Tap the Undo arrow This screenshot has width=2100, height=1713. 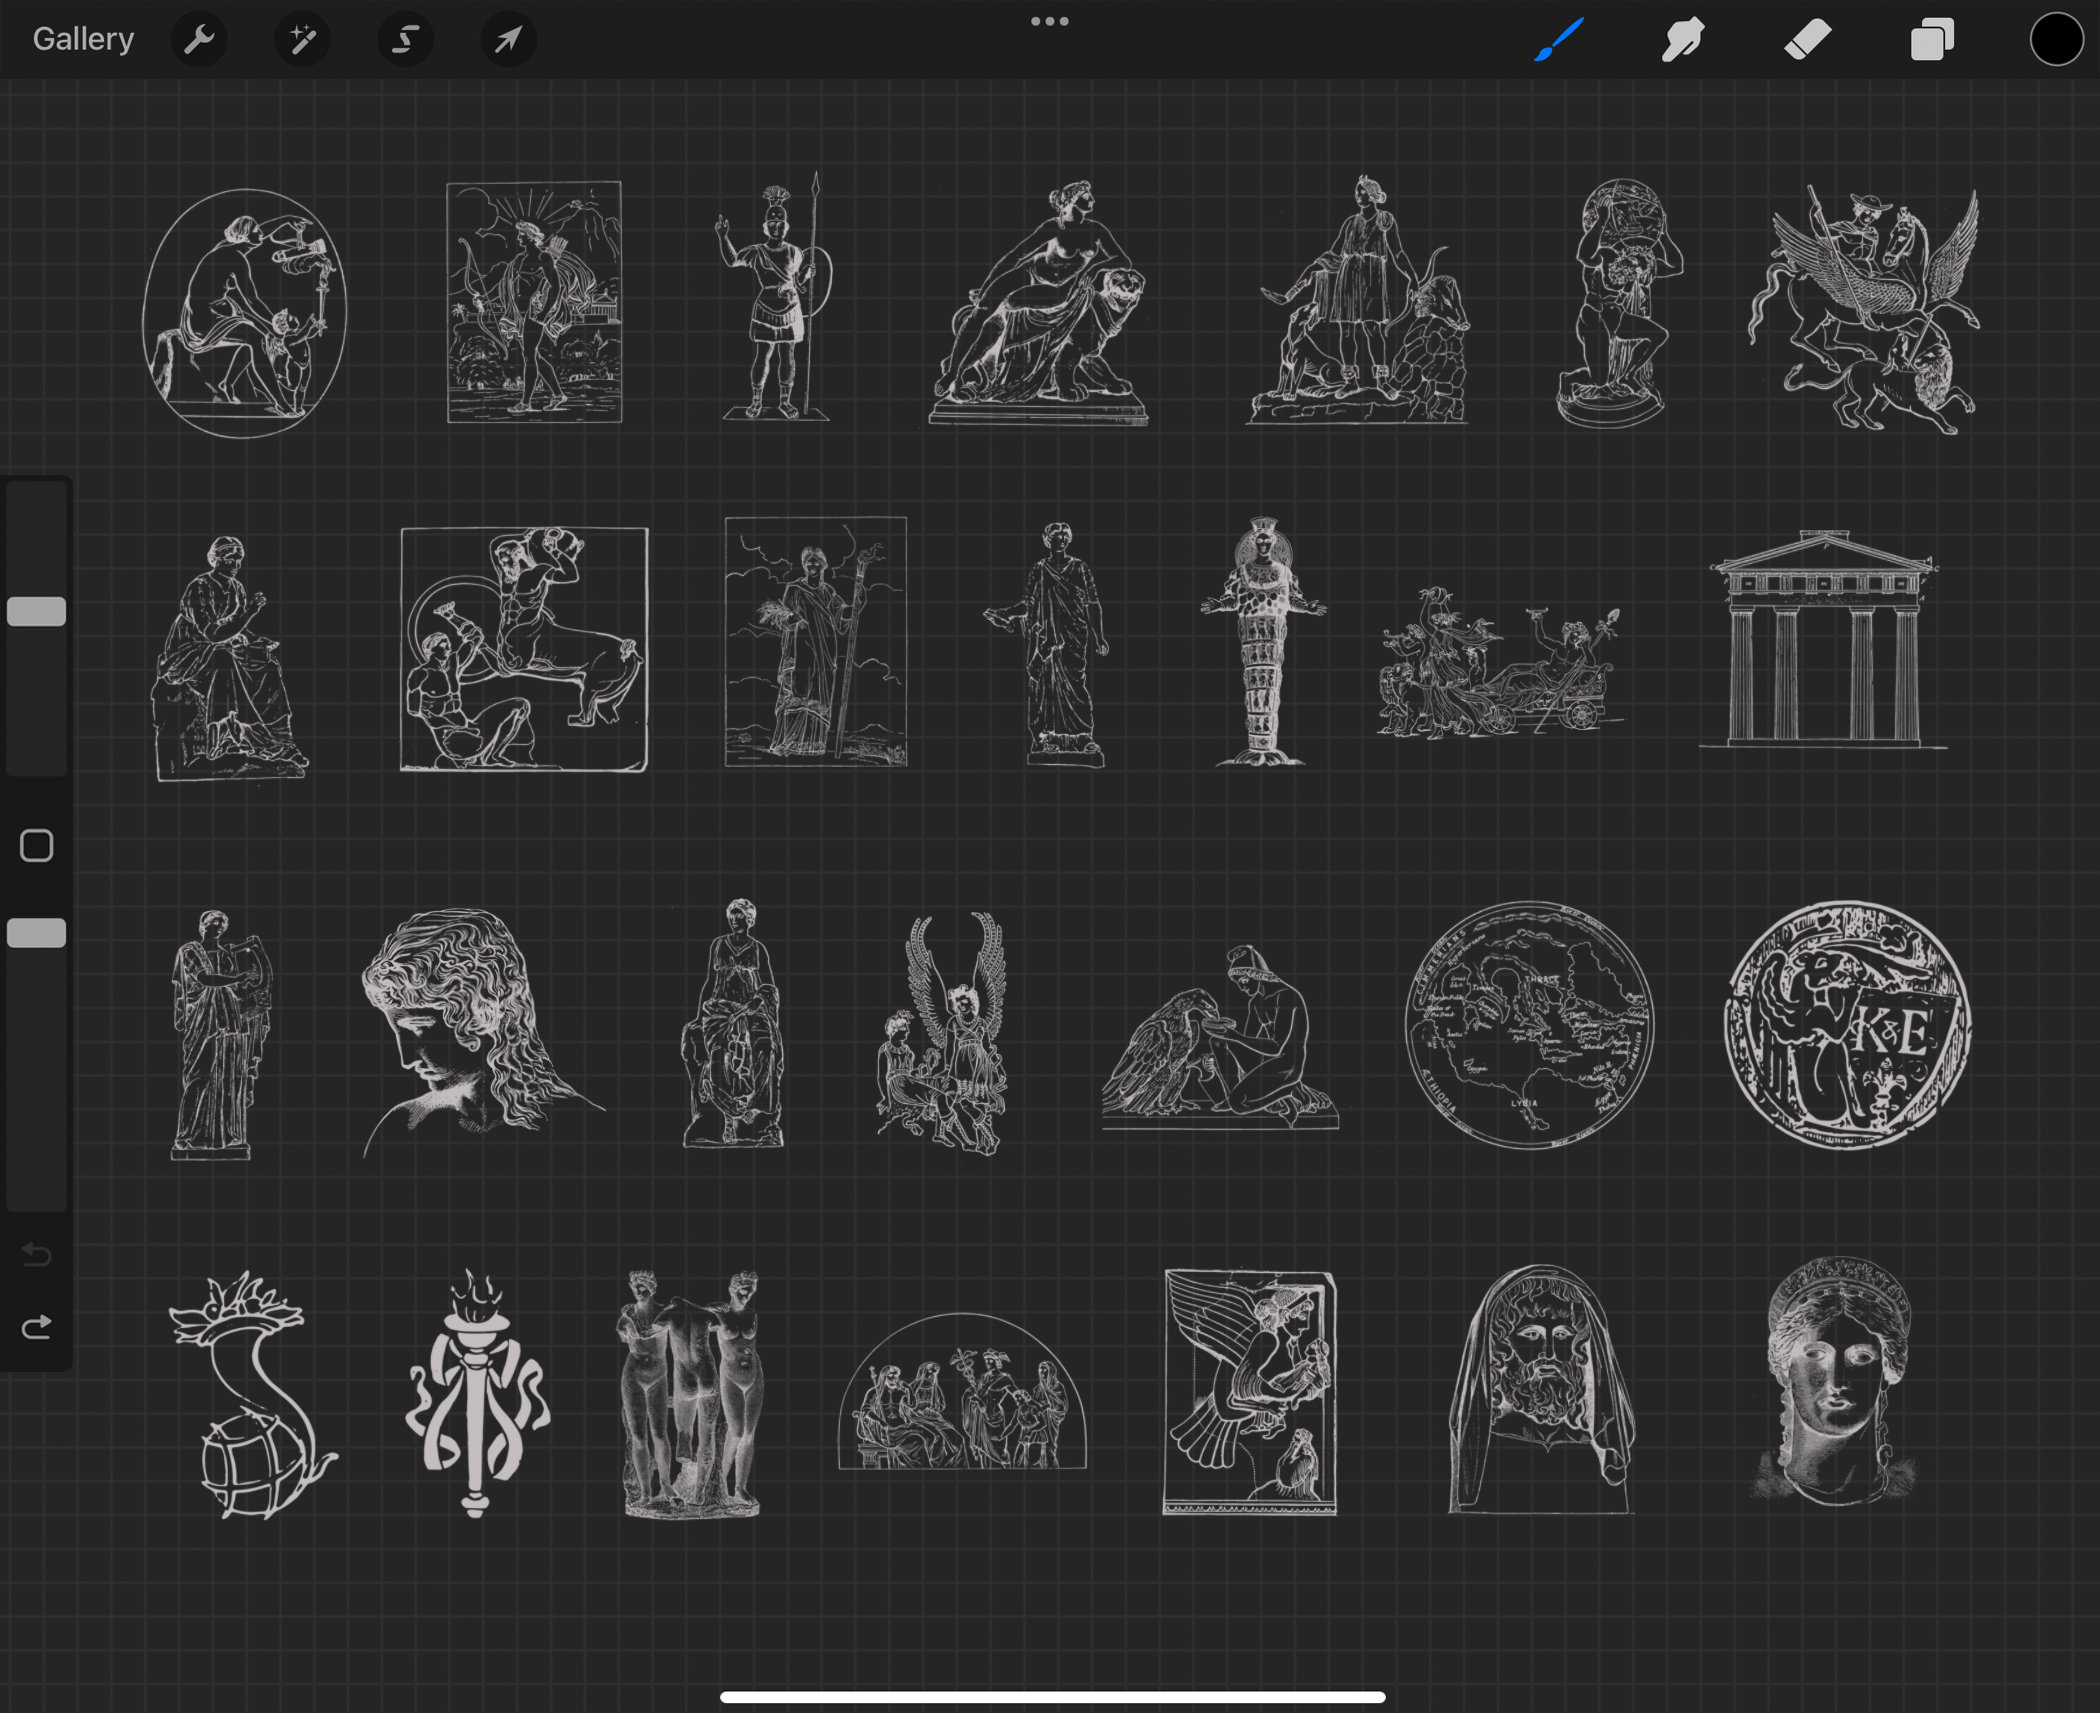(x=37, y=1255)
